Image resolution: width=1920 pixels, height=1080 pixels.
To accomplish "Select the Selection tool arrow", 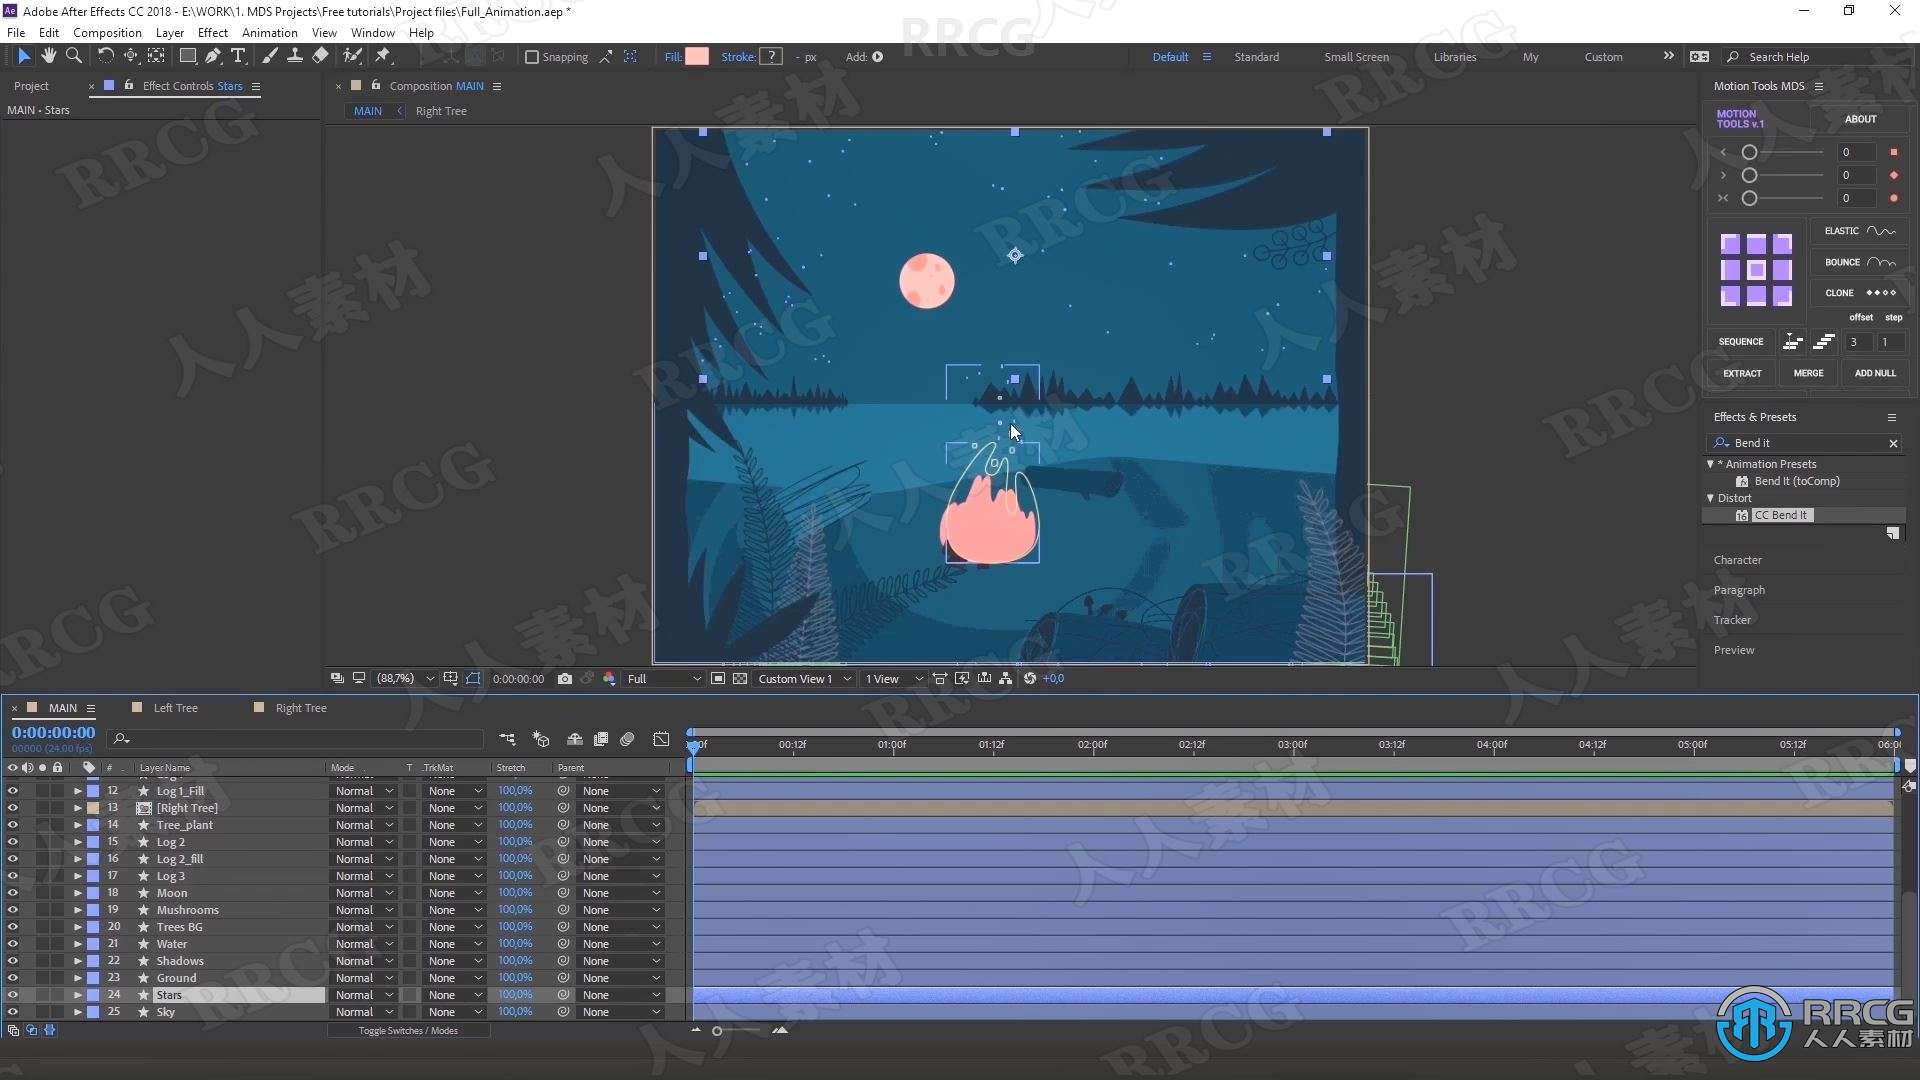I will [x=24, y=57].
